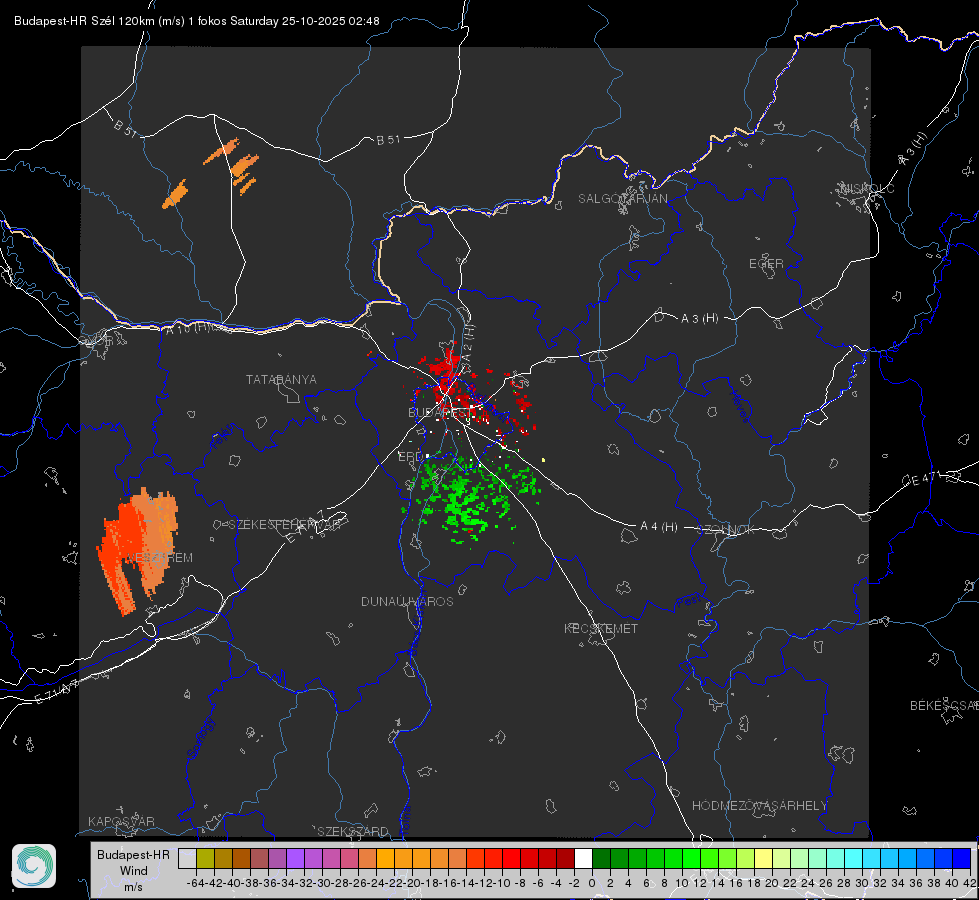Click the TATABÁNYA city label
979x900 pixels.
click(x=281, y=379)
